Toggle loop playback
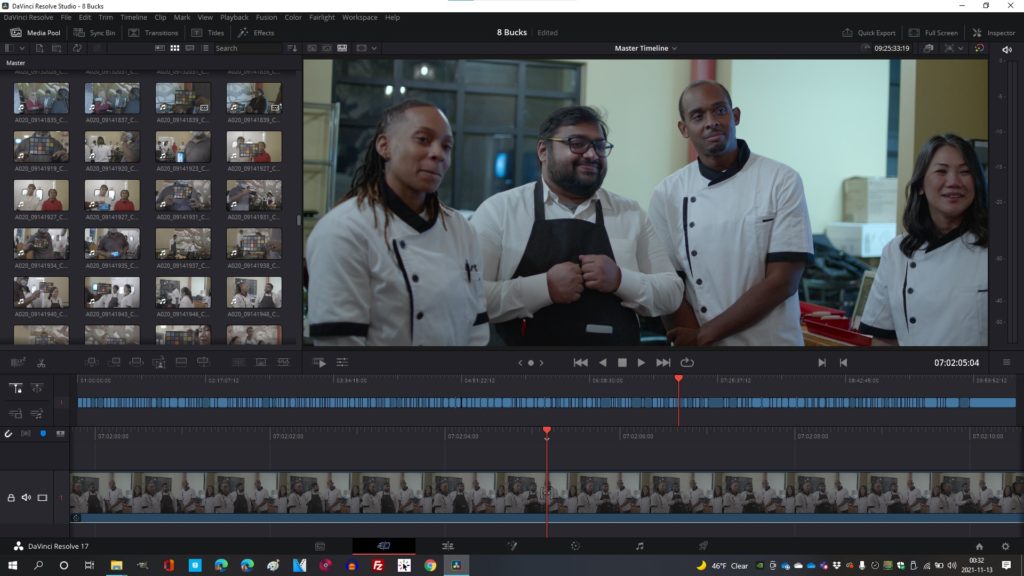The height and width of the screenshot is (576, 1024). tap(687, 362)
